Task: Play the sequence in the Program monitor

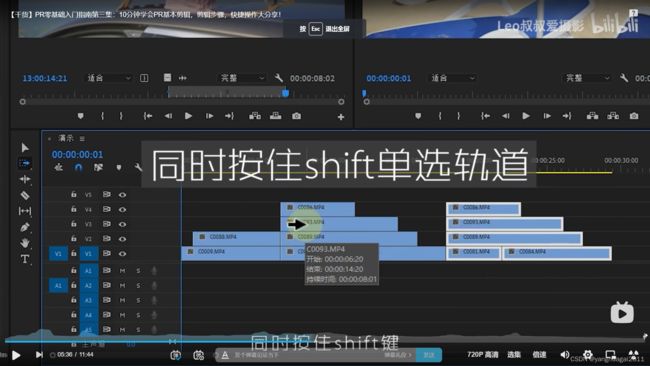Action: pyautogui.click(x=526, y=116)
